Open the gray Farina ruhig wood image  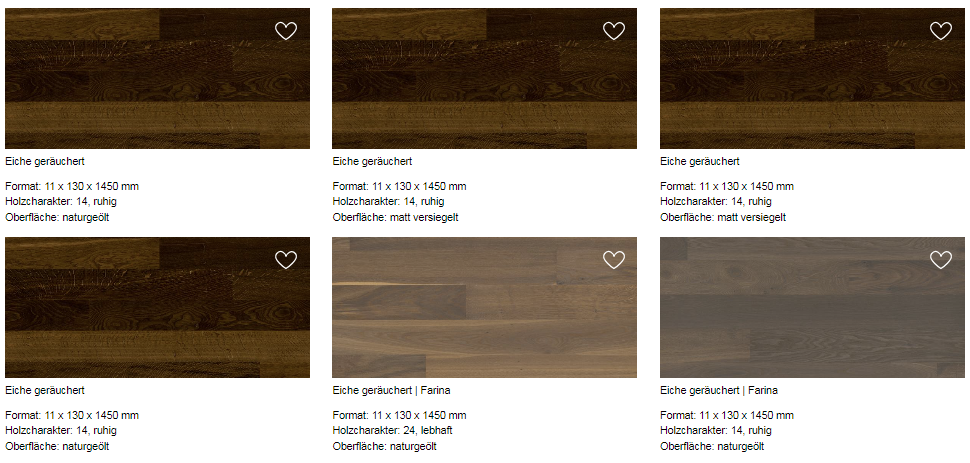(x=812, y=308)
